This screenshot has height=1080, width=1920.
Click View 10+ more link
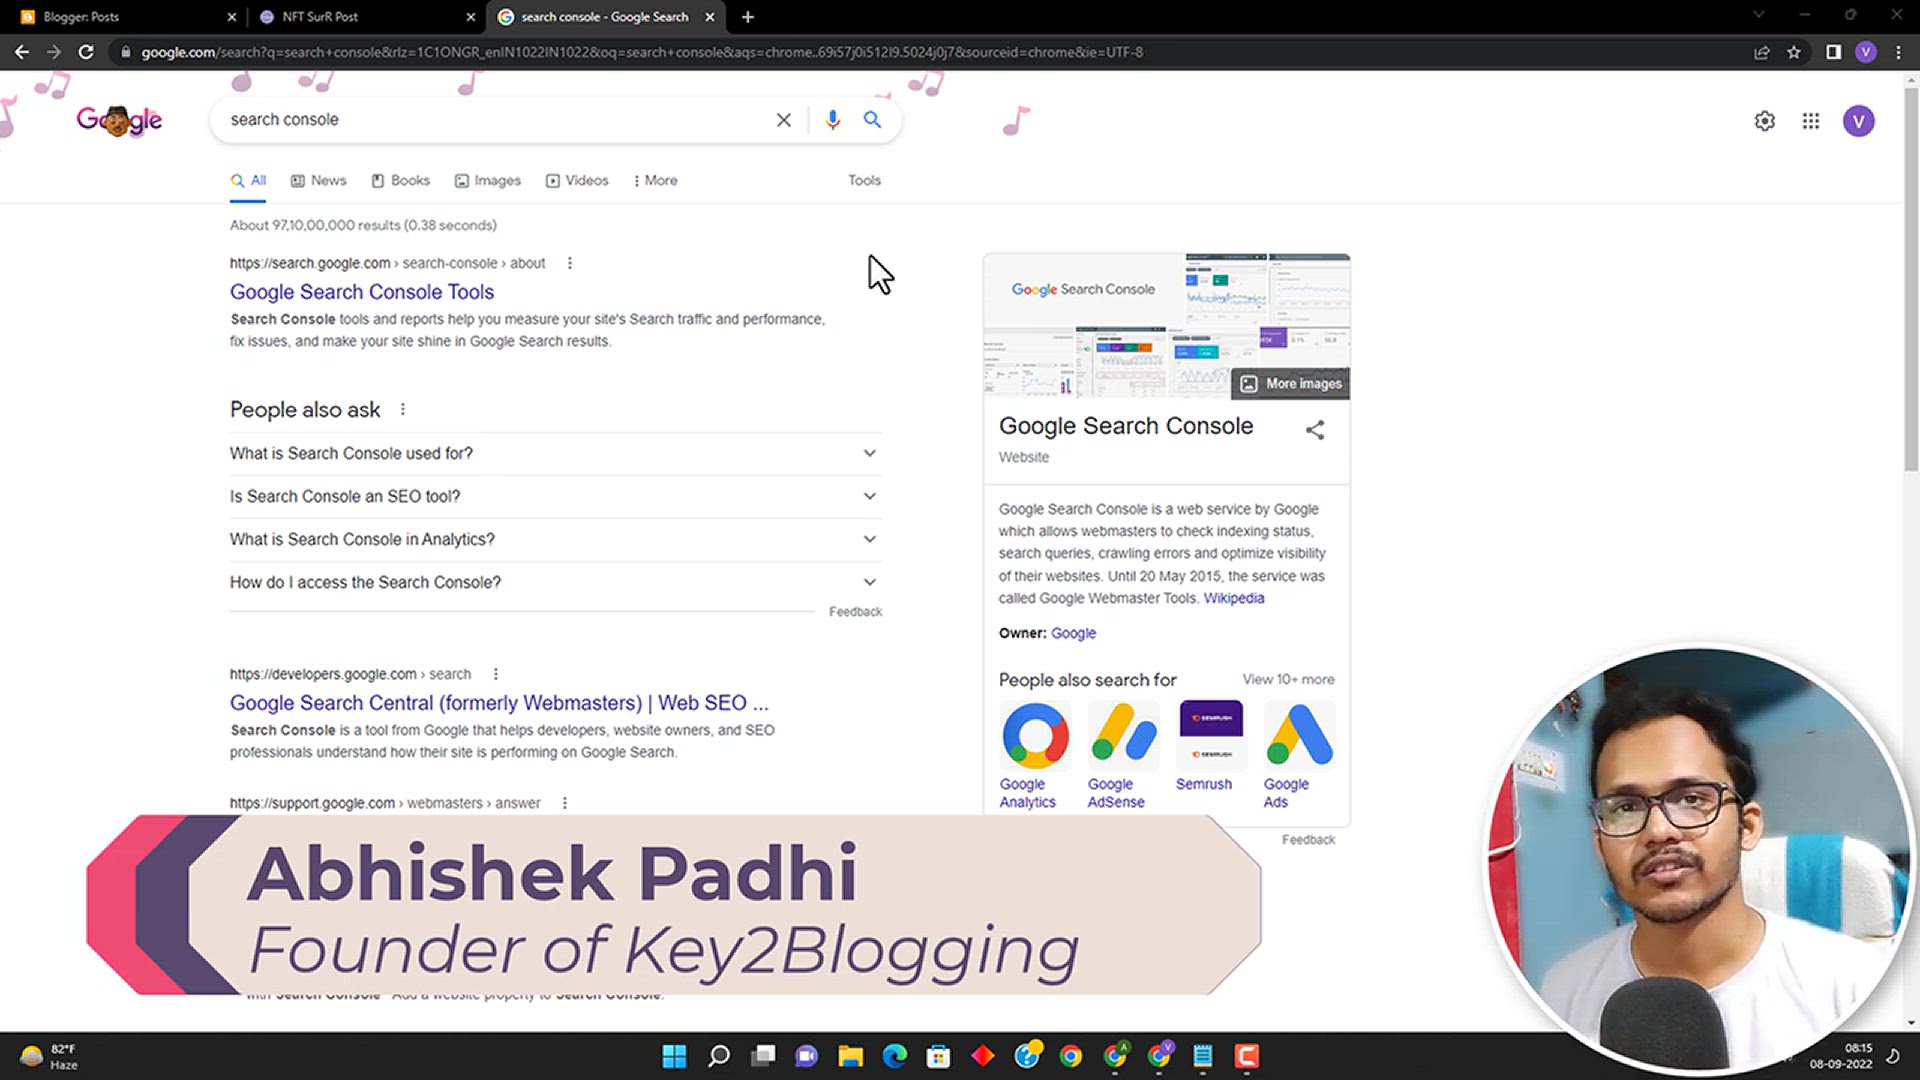pos(1288,680)
